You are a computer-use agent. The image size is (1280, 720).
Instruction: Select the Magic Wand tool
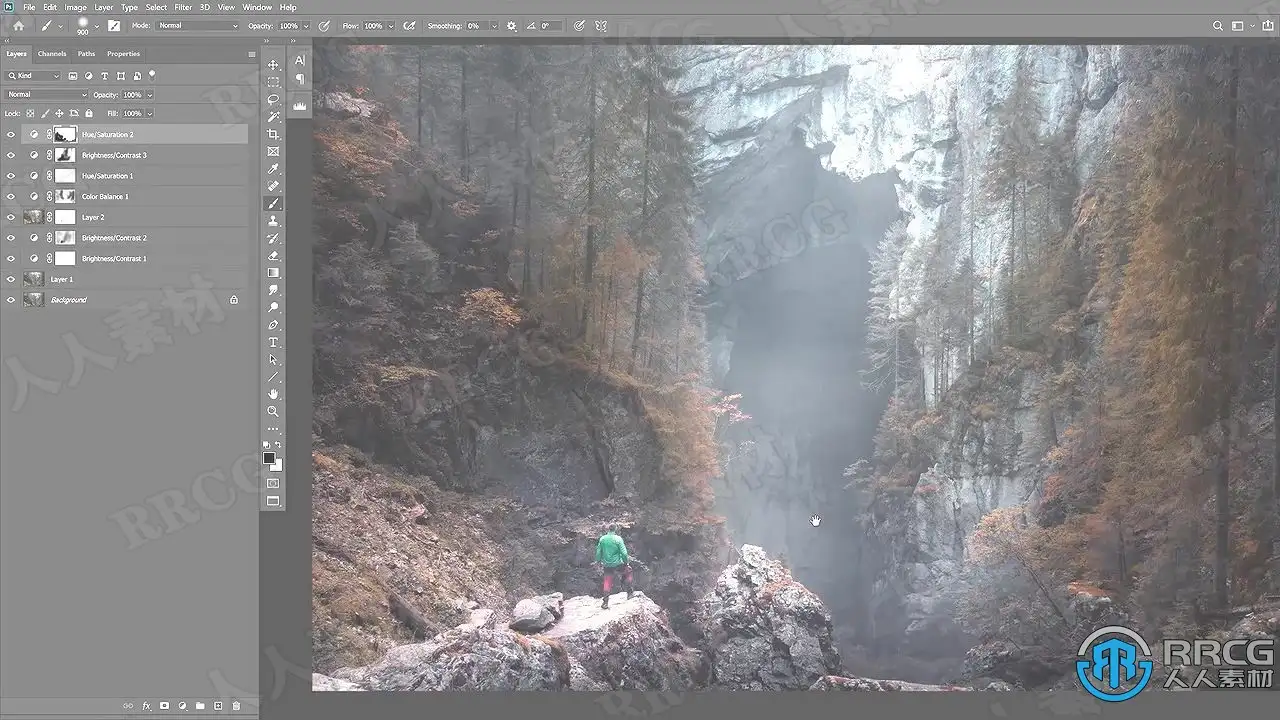click(x=273, y=117)
